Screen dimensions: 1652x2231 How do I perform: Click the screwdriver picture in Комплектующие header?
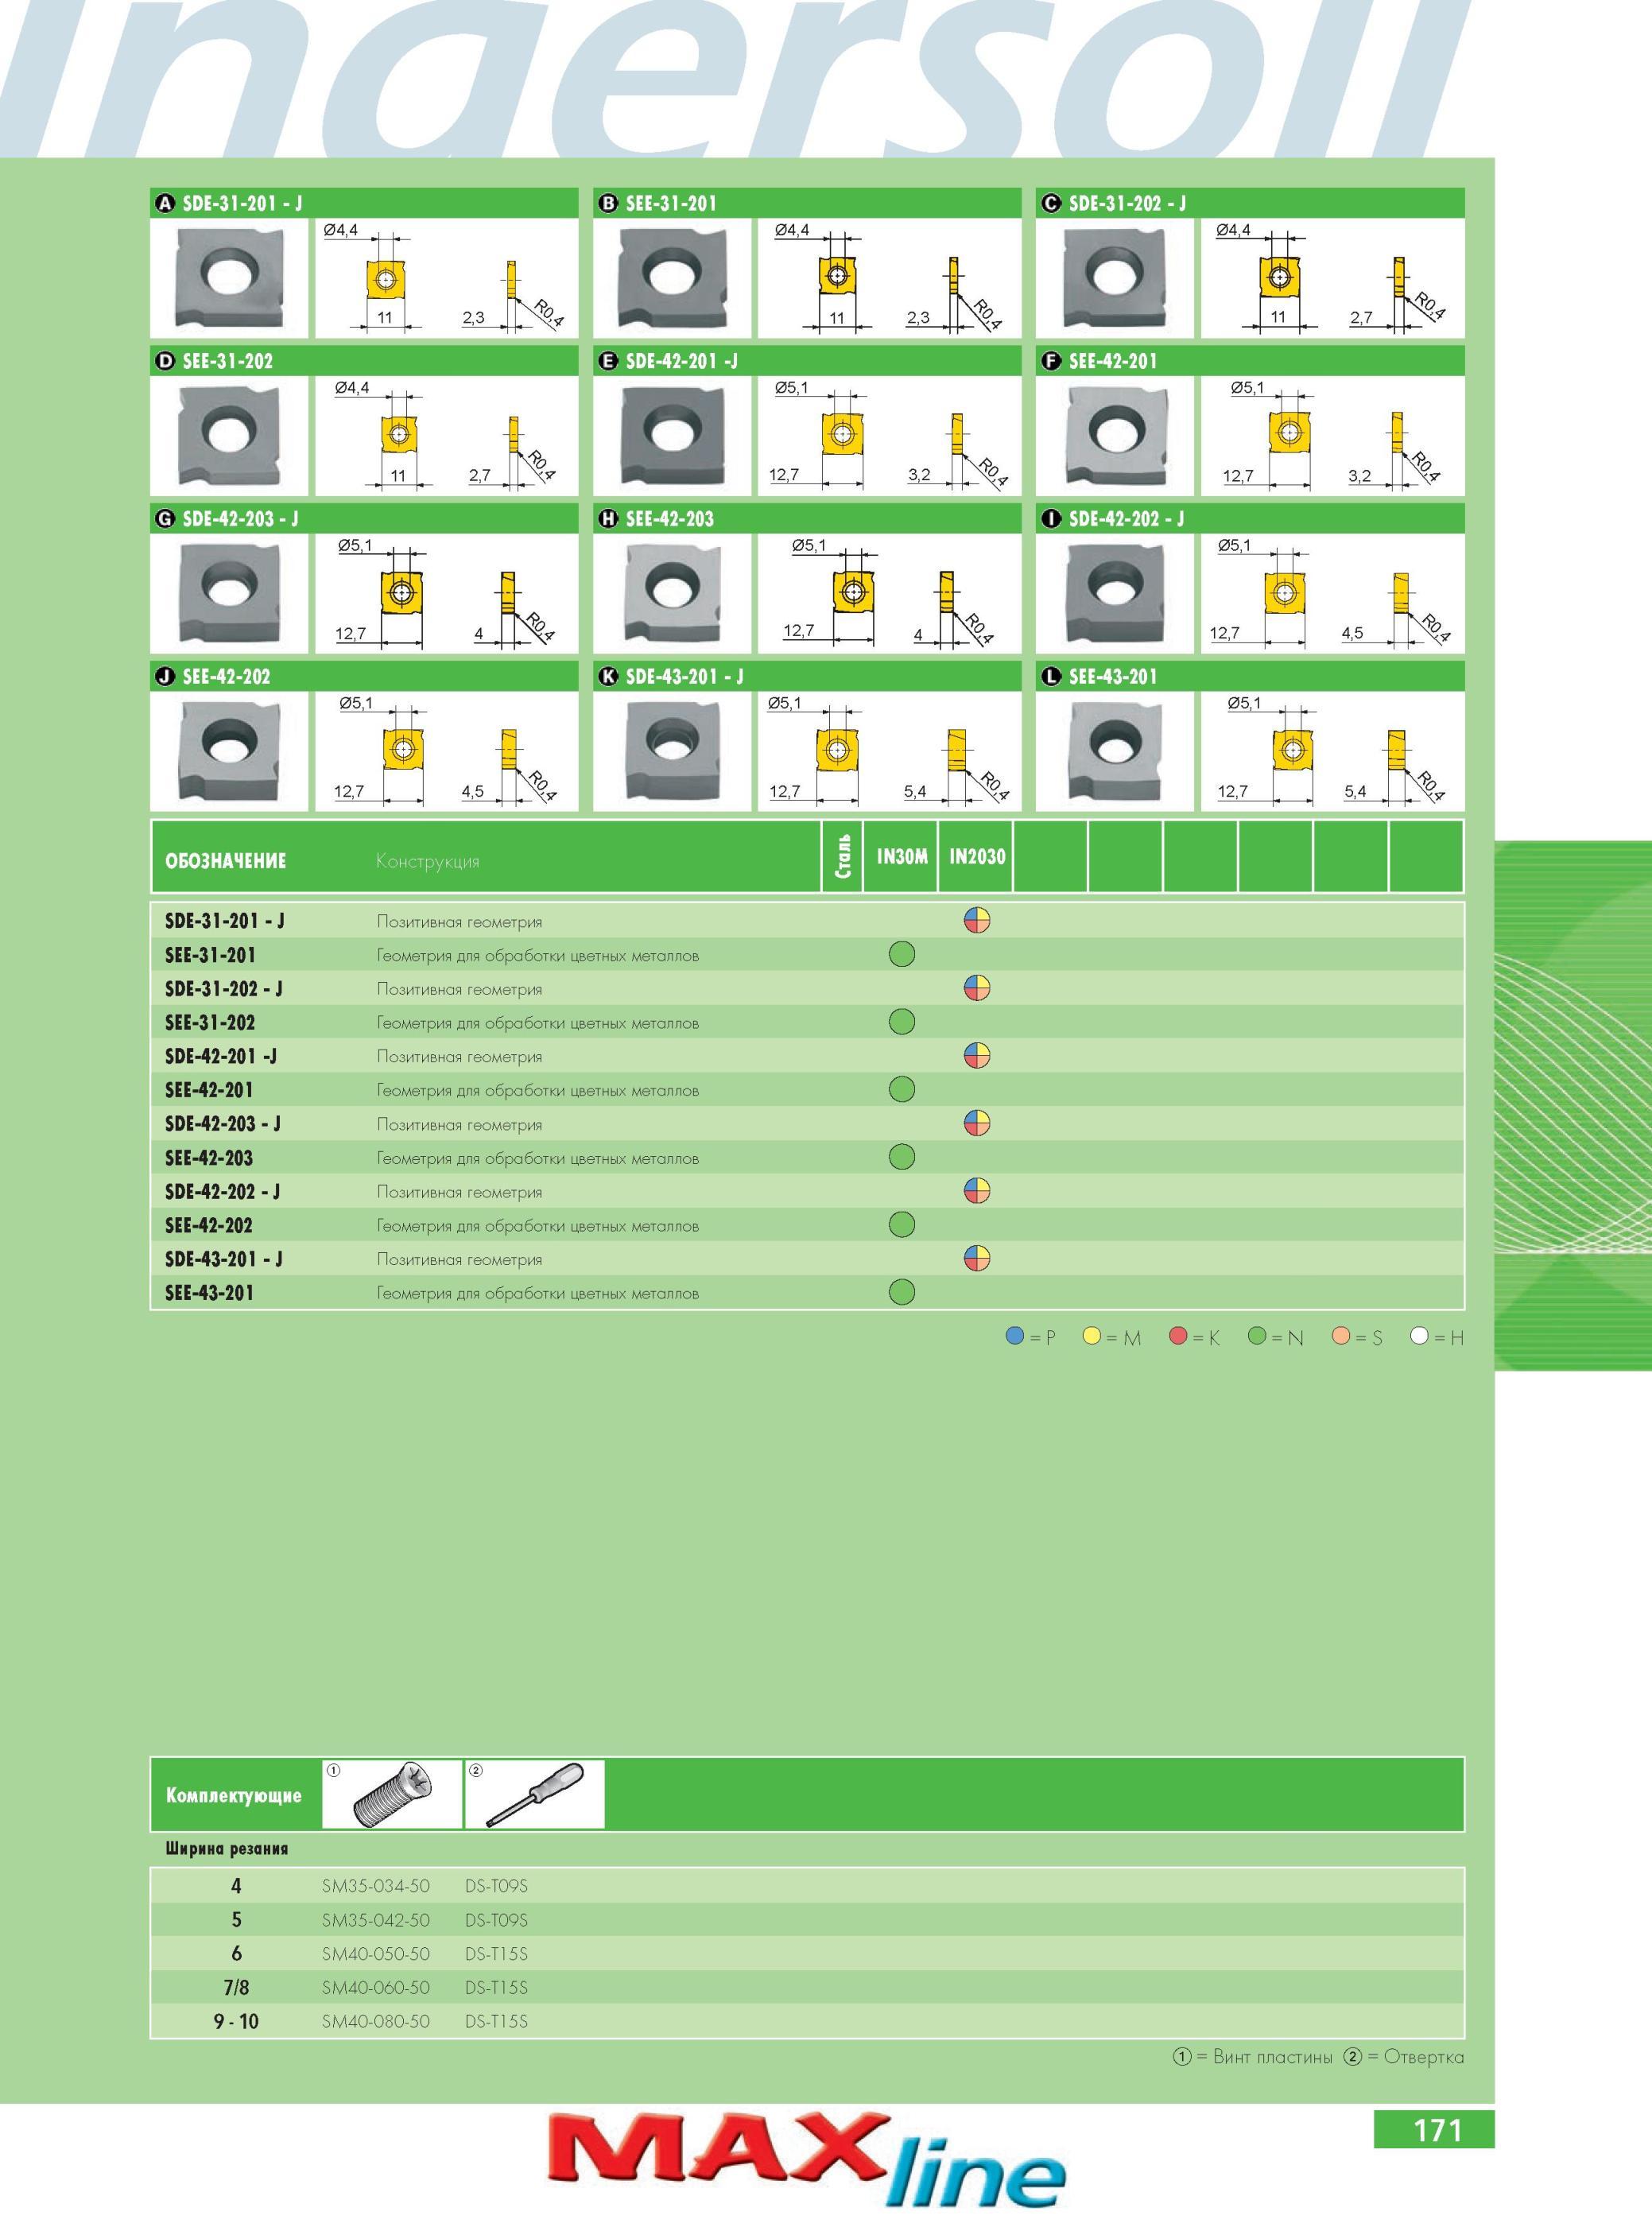535,1795
